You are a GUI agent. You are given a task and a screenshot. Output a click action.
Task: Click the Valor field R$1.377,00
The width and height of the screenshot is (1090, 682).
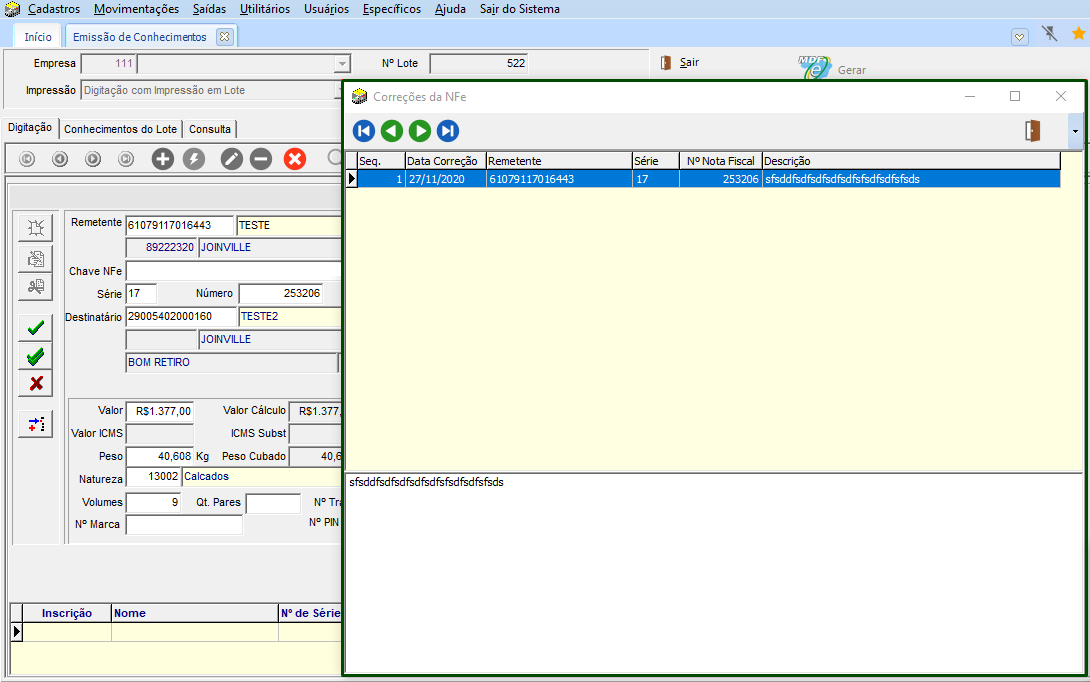pyautogui.click(x=160, y=411)
